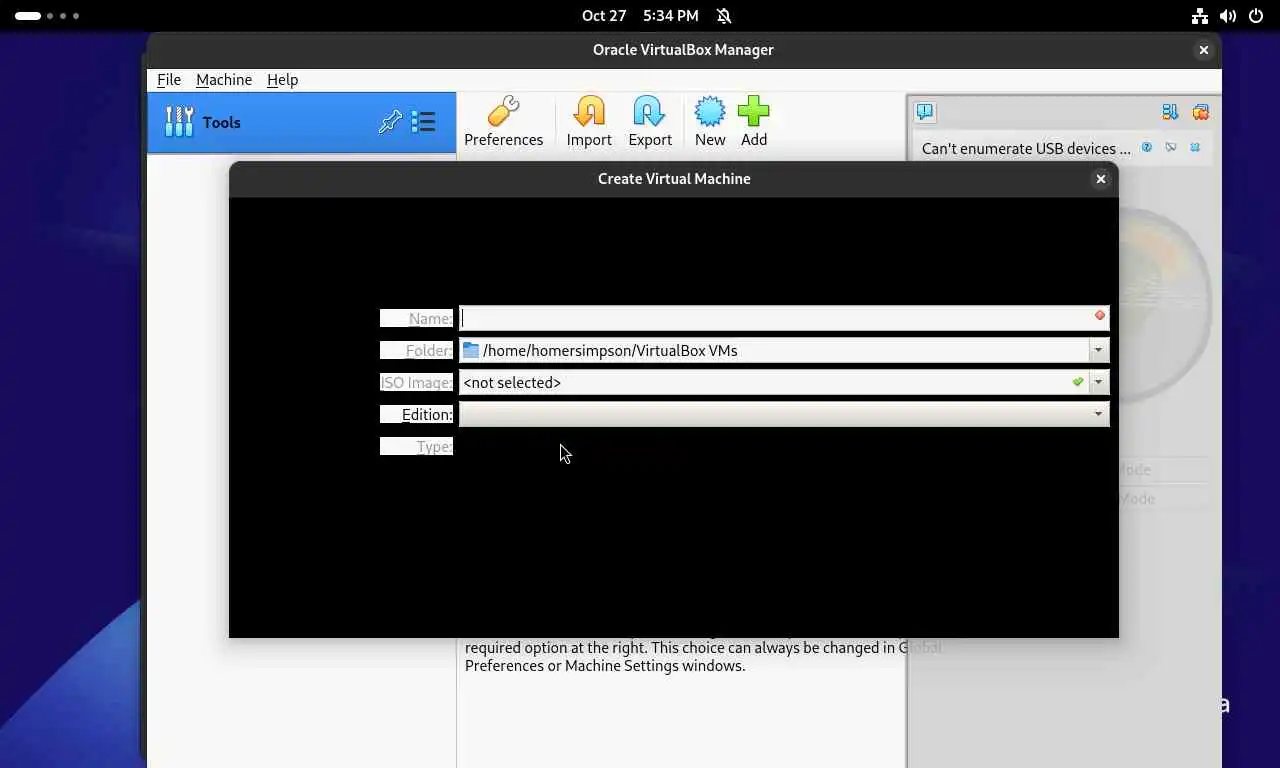This screenshot has height=768, width=1280.
Task: Click the network icon in top bar
Action: pos(1200,16)
